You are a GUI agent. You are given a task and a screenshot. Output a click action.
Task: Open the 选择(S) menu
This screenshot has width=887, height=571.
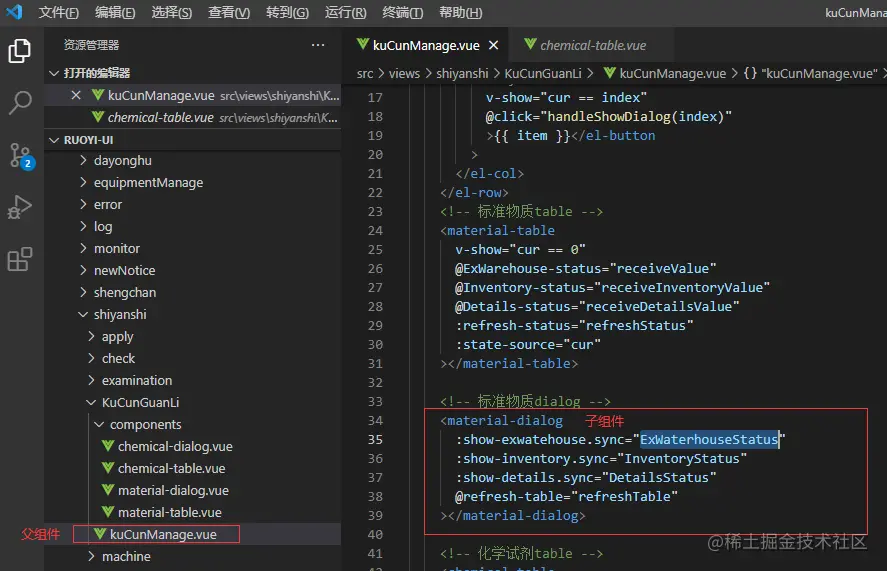point(171,12)
